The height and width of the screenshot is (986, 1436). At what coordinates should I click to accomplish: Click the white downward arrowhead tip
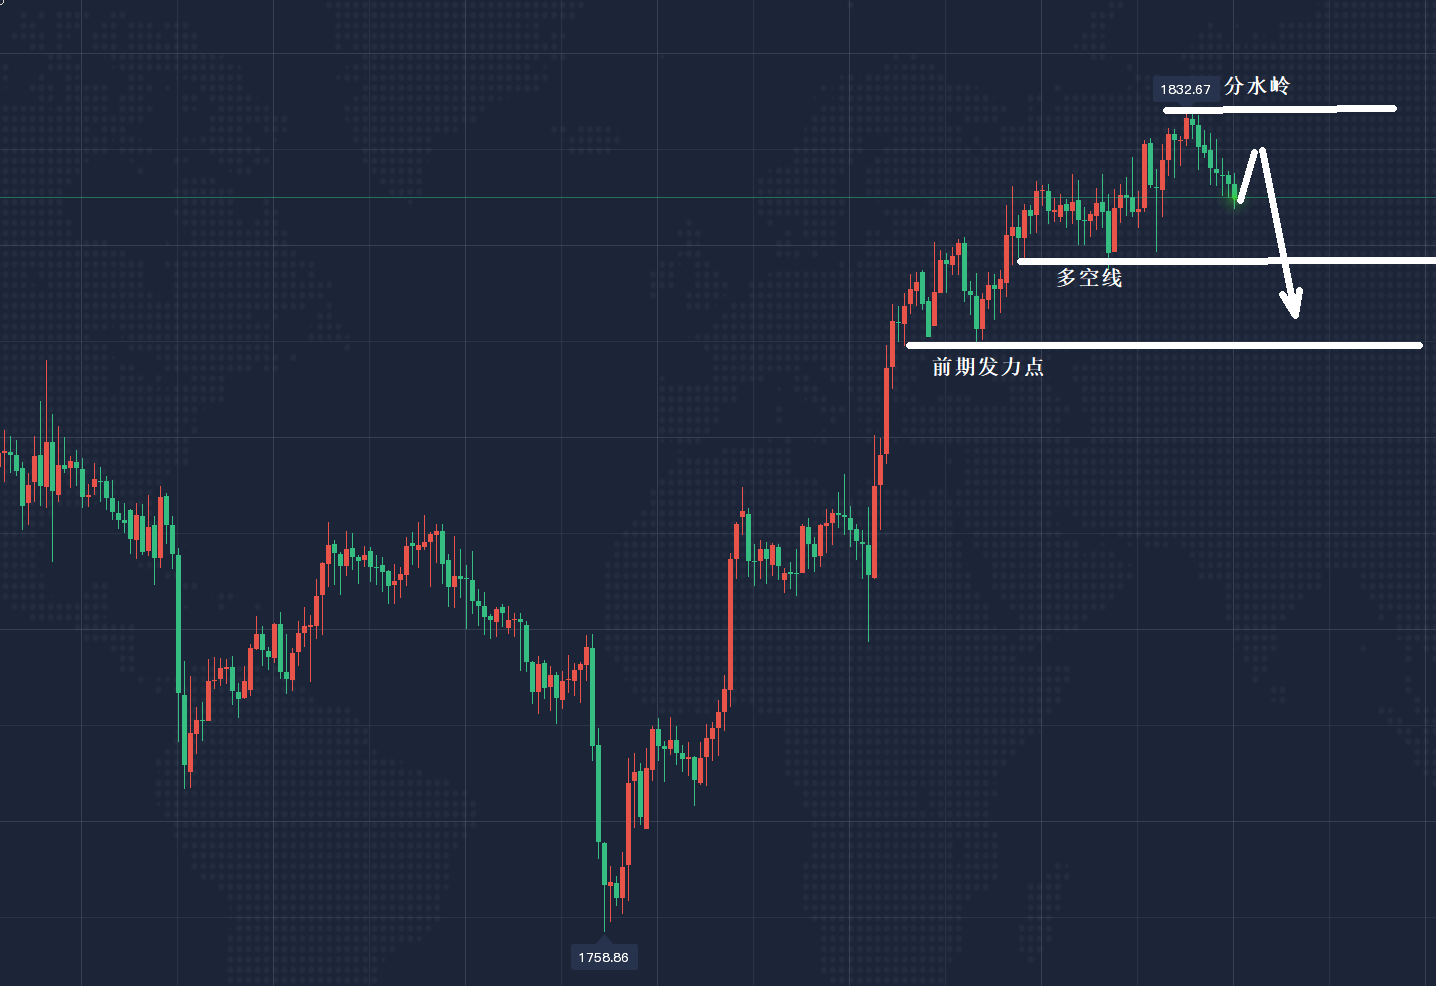[x=1296, y=314]
